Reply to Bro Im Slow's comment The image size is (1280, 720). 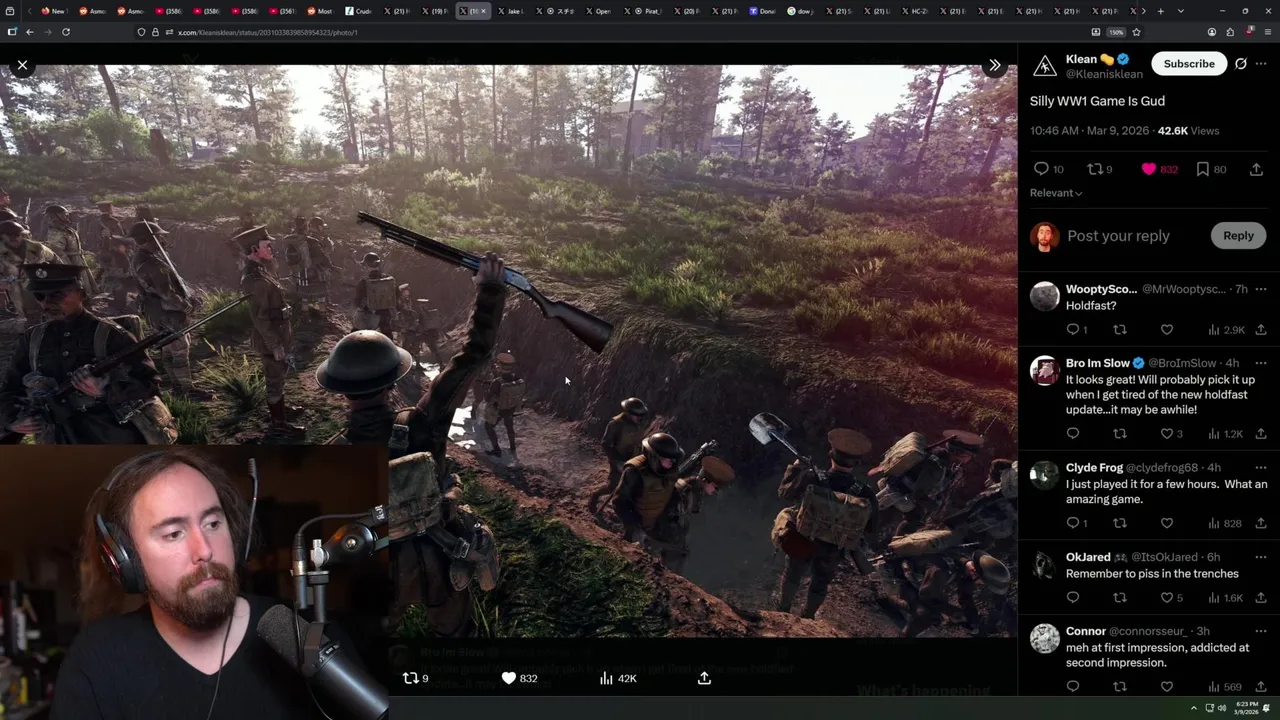click(x=1073, y=434)
